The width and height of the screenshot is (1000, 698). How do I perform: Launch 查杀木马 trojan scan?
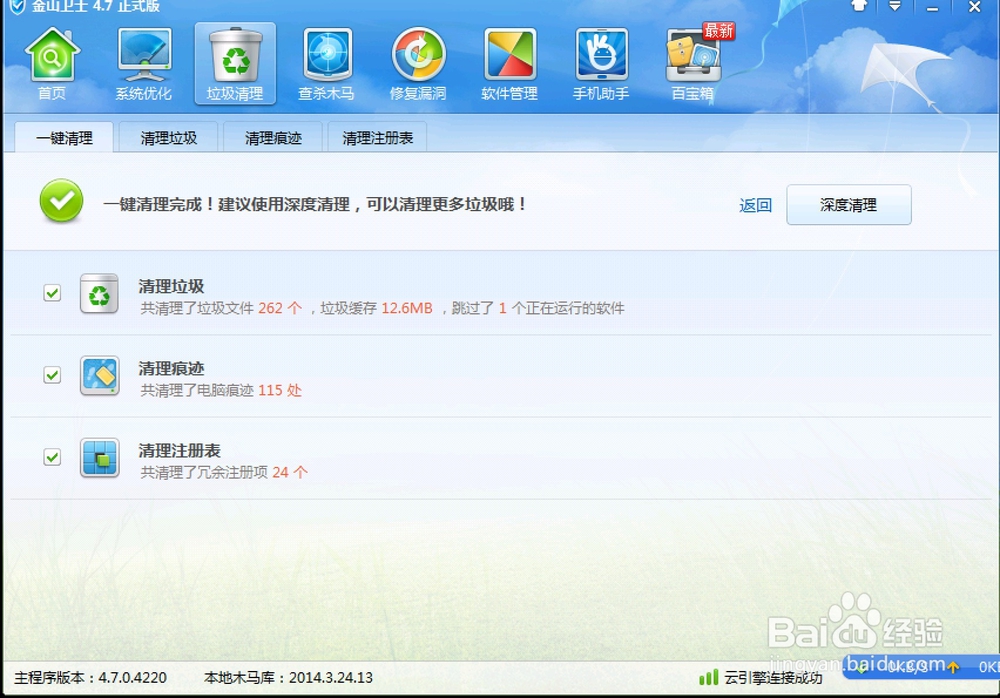pos(326,62)
